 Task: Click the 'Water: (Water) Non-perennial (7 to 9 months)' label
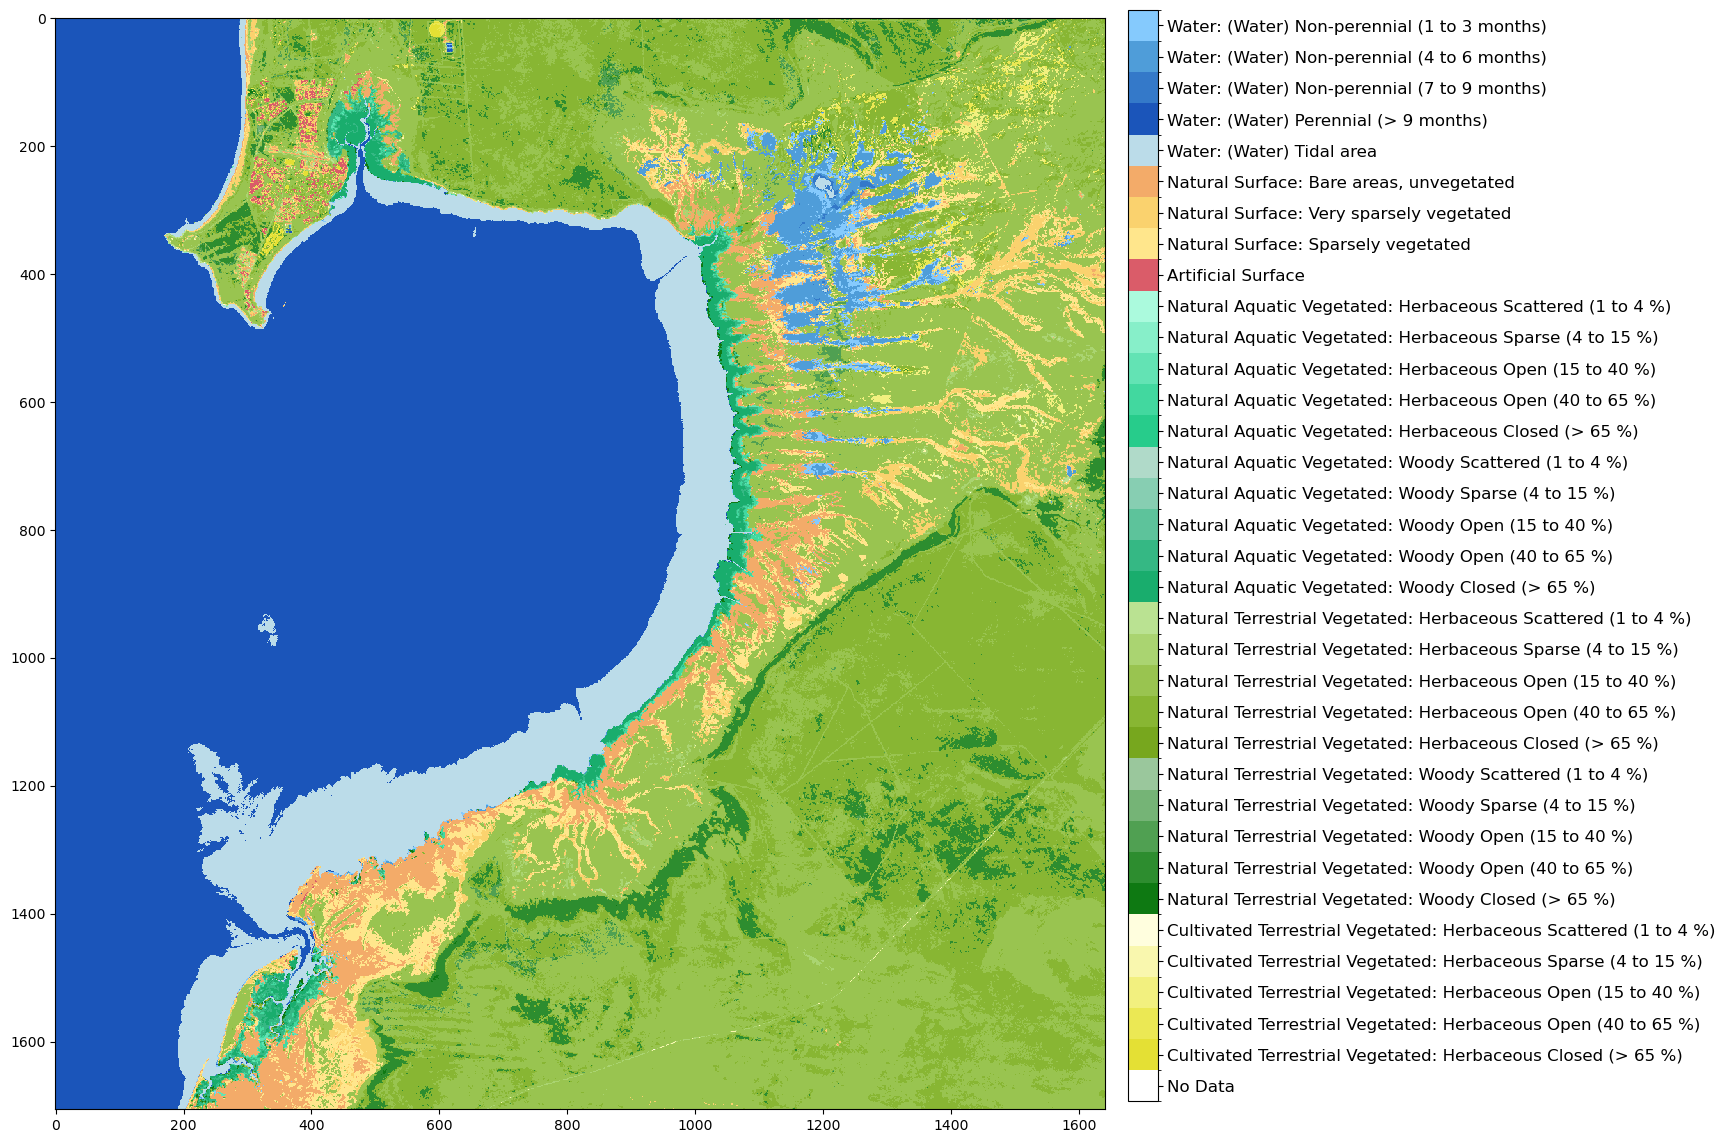pyautogui.click(x=1356, y=88)
